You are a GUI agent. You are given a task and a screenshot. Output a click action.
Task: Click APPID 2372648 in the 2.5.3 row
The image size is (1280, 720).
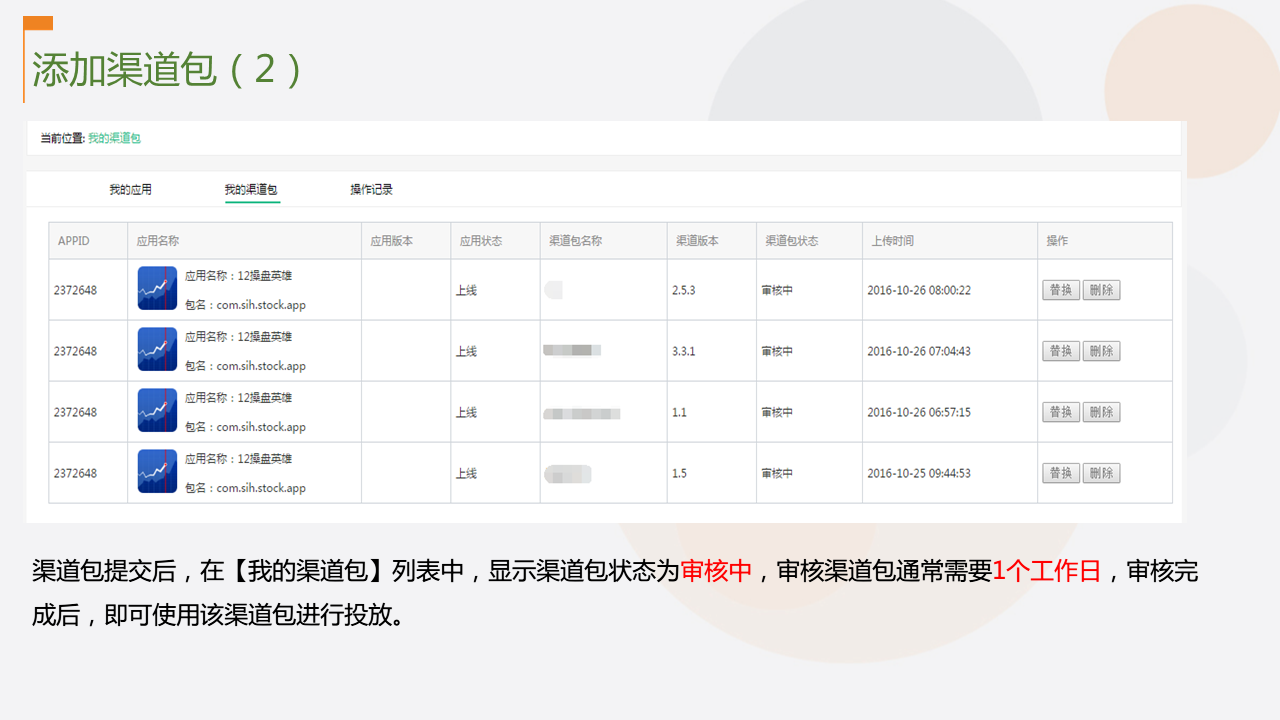pyautogui.click(x=75, y=290)
